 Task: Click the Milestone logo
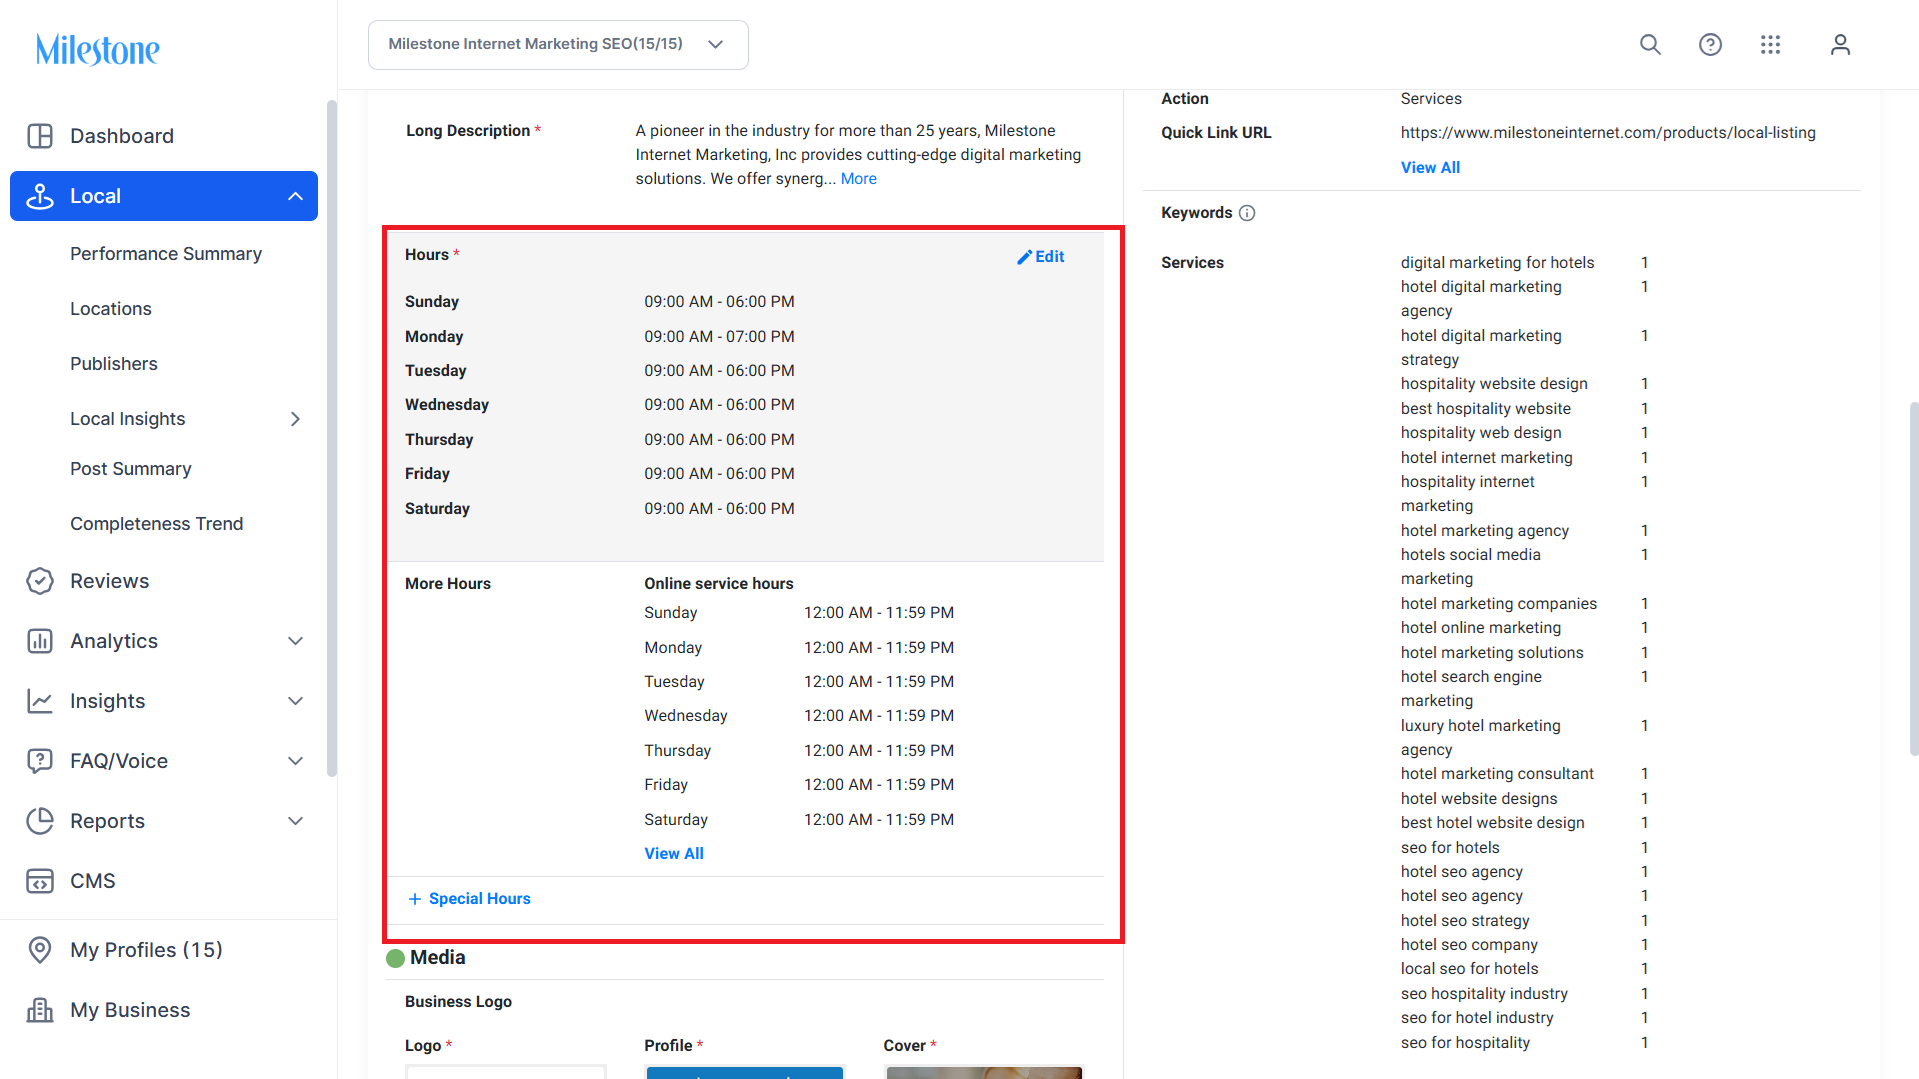coord(98,49)
